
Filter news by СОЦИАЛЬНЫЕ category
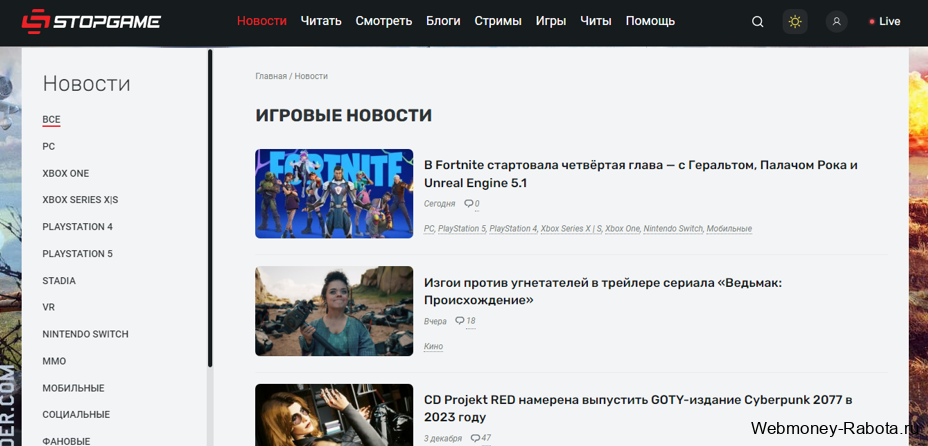76,415
